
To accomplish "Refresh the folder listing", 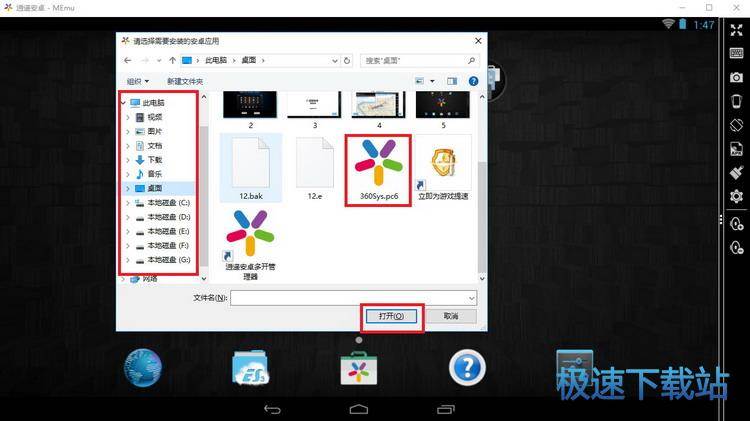I will click(347, 61).
